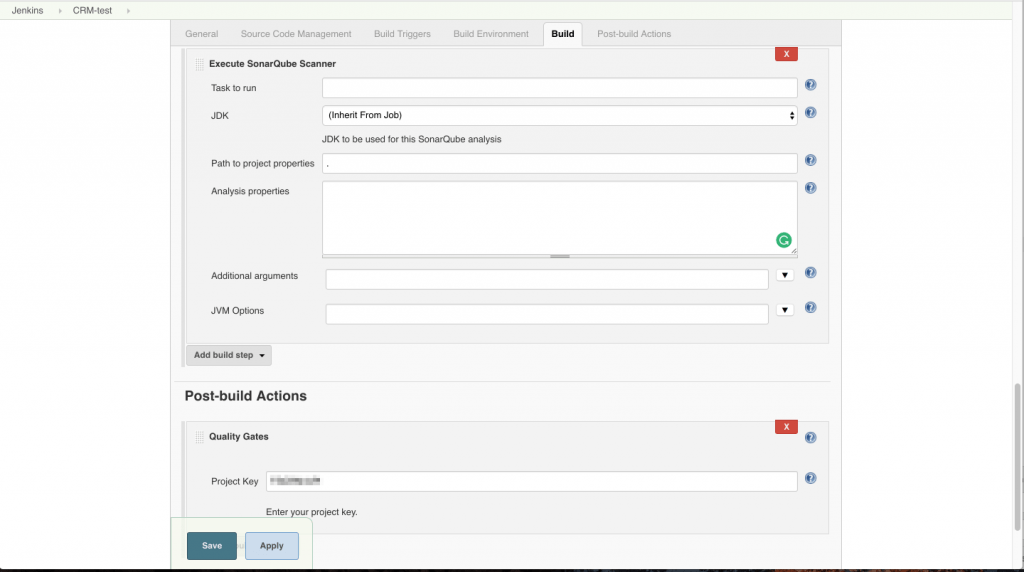The width and height of the screenshot is (1024, 572).
Task: Open help for JVM Options
Action: coord(810,308)
